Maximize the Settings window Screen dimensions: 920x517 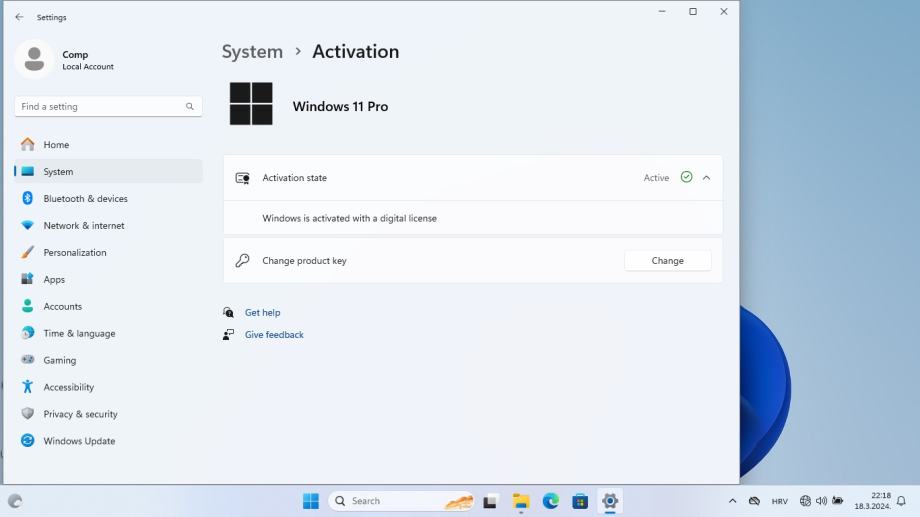click(x=693, y=12)
